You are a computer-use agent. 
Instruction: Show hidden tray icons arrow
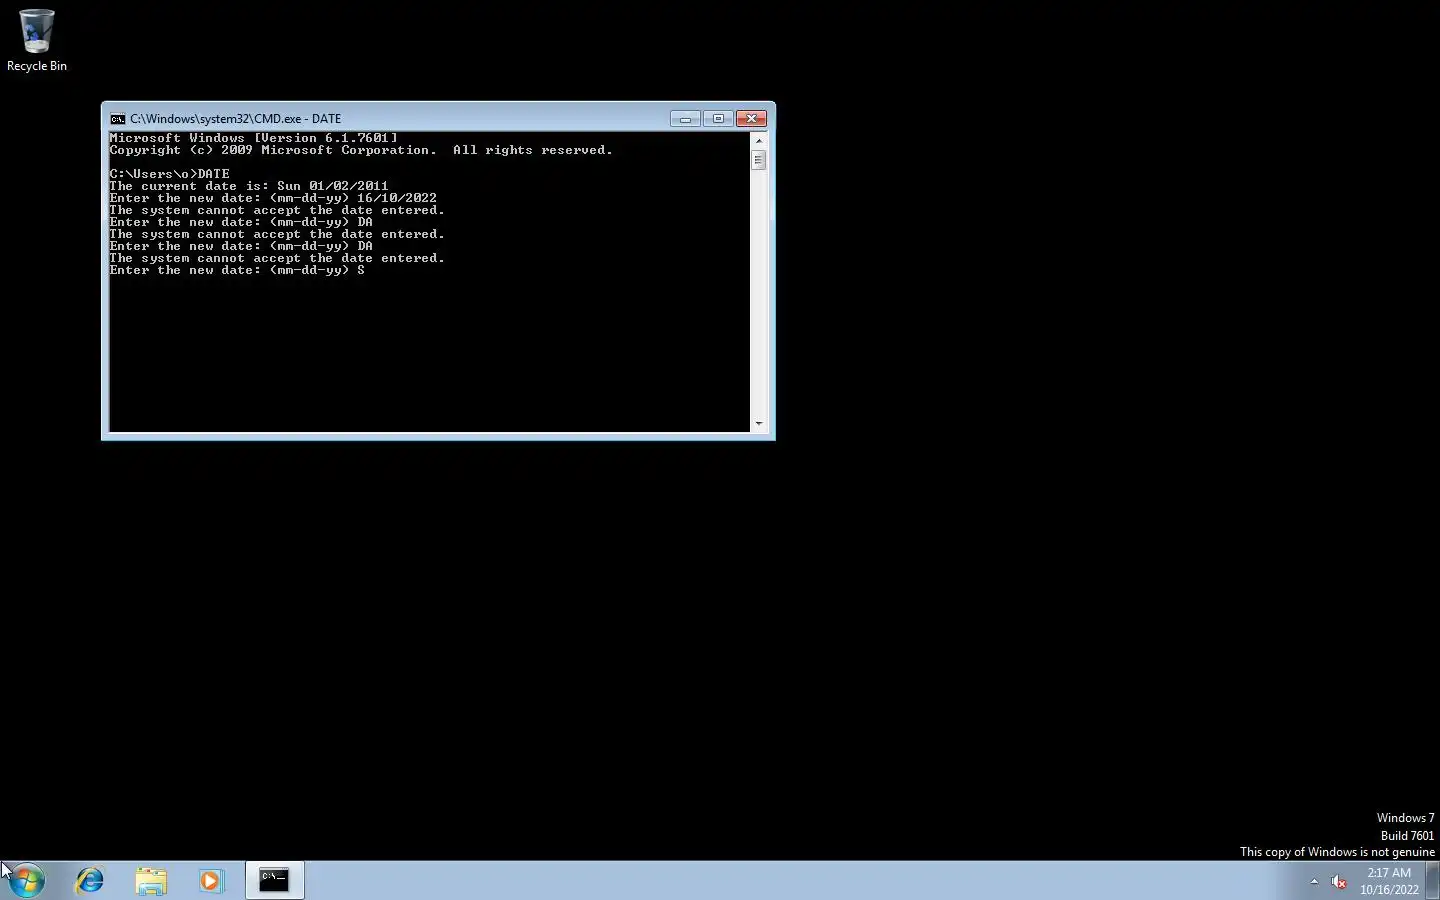pyautogui.click(x=1314, y=881)
